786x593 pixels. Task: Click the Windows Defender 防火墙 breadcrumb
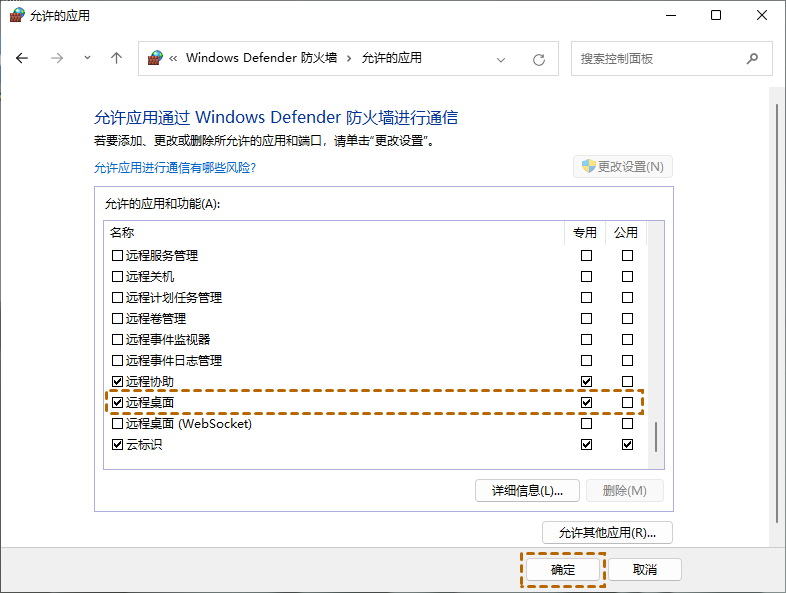261,58
